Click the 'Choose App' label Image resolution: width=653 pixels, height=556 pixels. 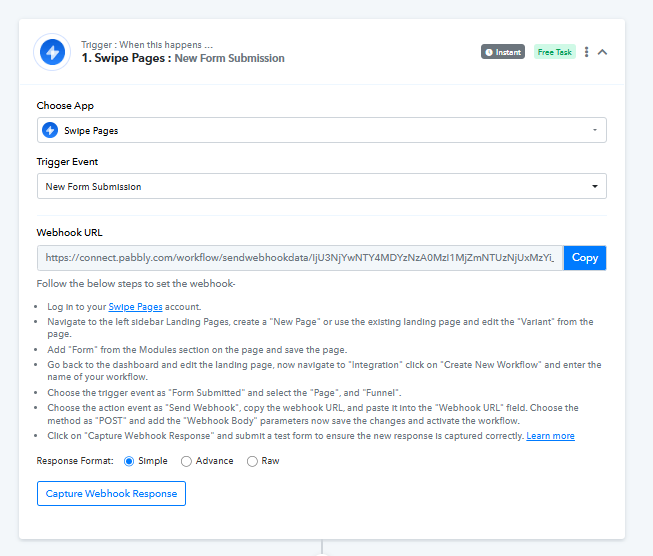tap(65, 106)
